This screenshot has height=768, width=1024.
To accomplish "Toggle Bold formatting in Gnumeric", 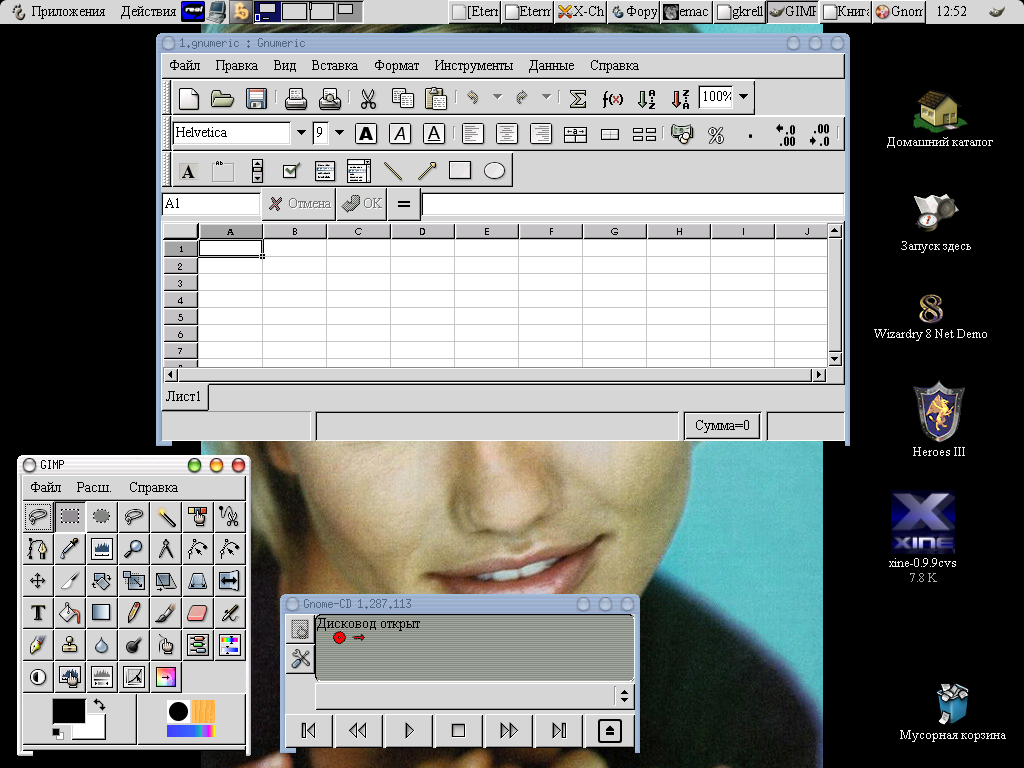I will pyautogui.click(x=366, y=133).
